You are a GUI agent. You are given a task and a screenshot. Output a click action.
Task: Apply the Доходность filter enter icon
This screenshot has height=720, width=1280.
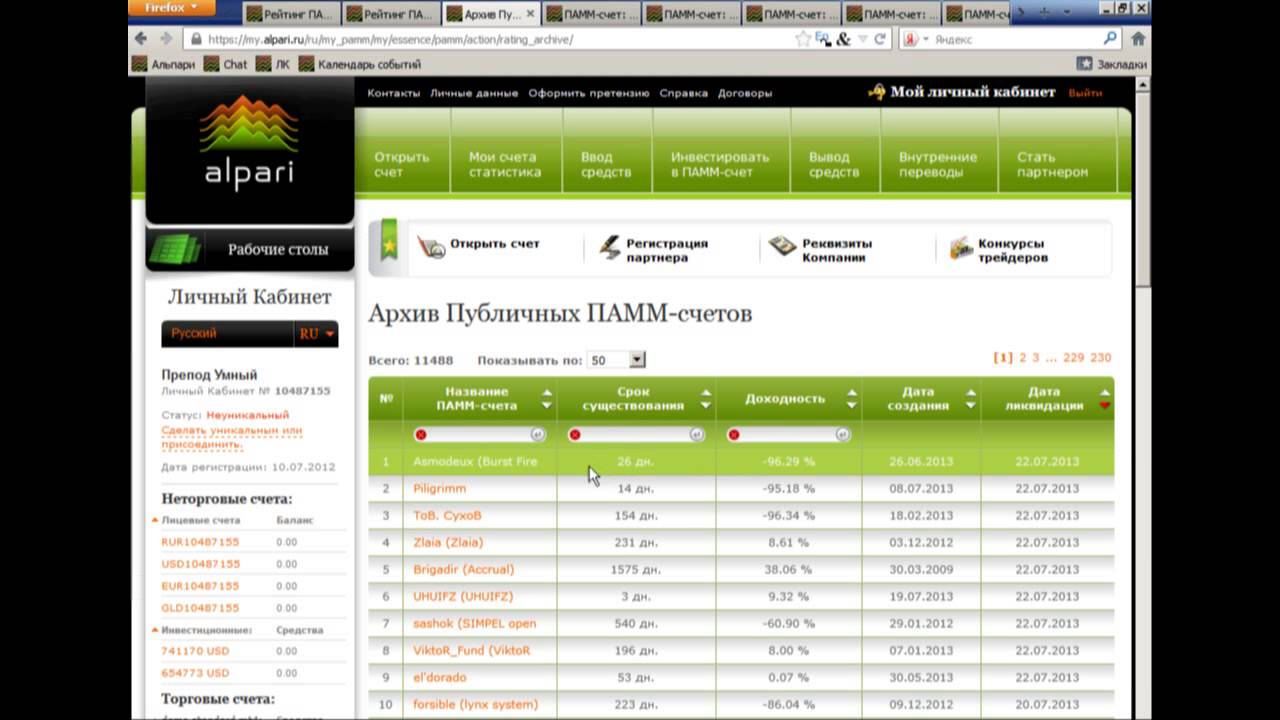(x=842, y=435)
